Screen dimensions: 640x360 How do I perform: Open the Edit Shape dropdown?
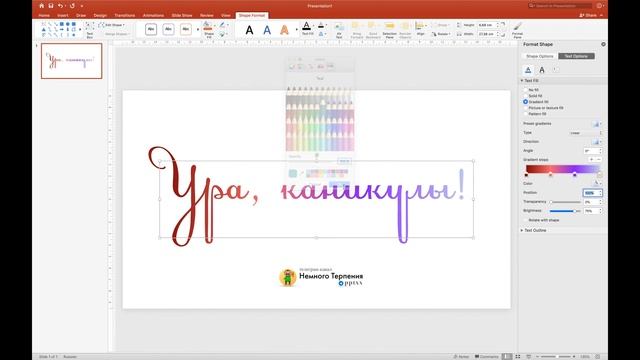tap(111, 25)
